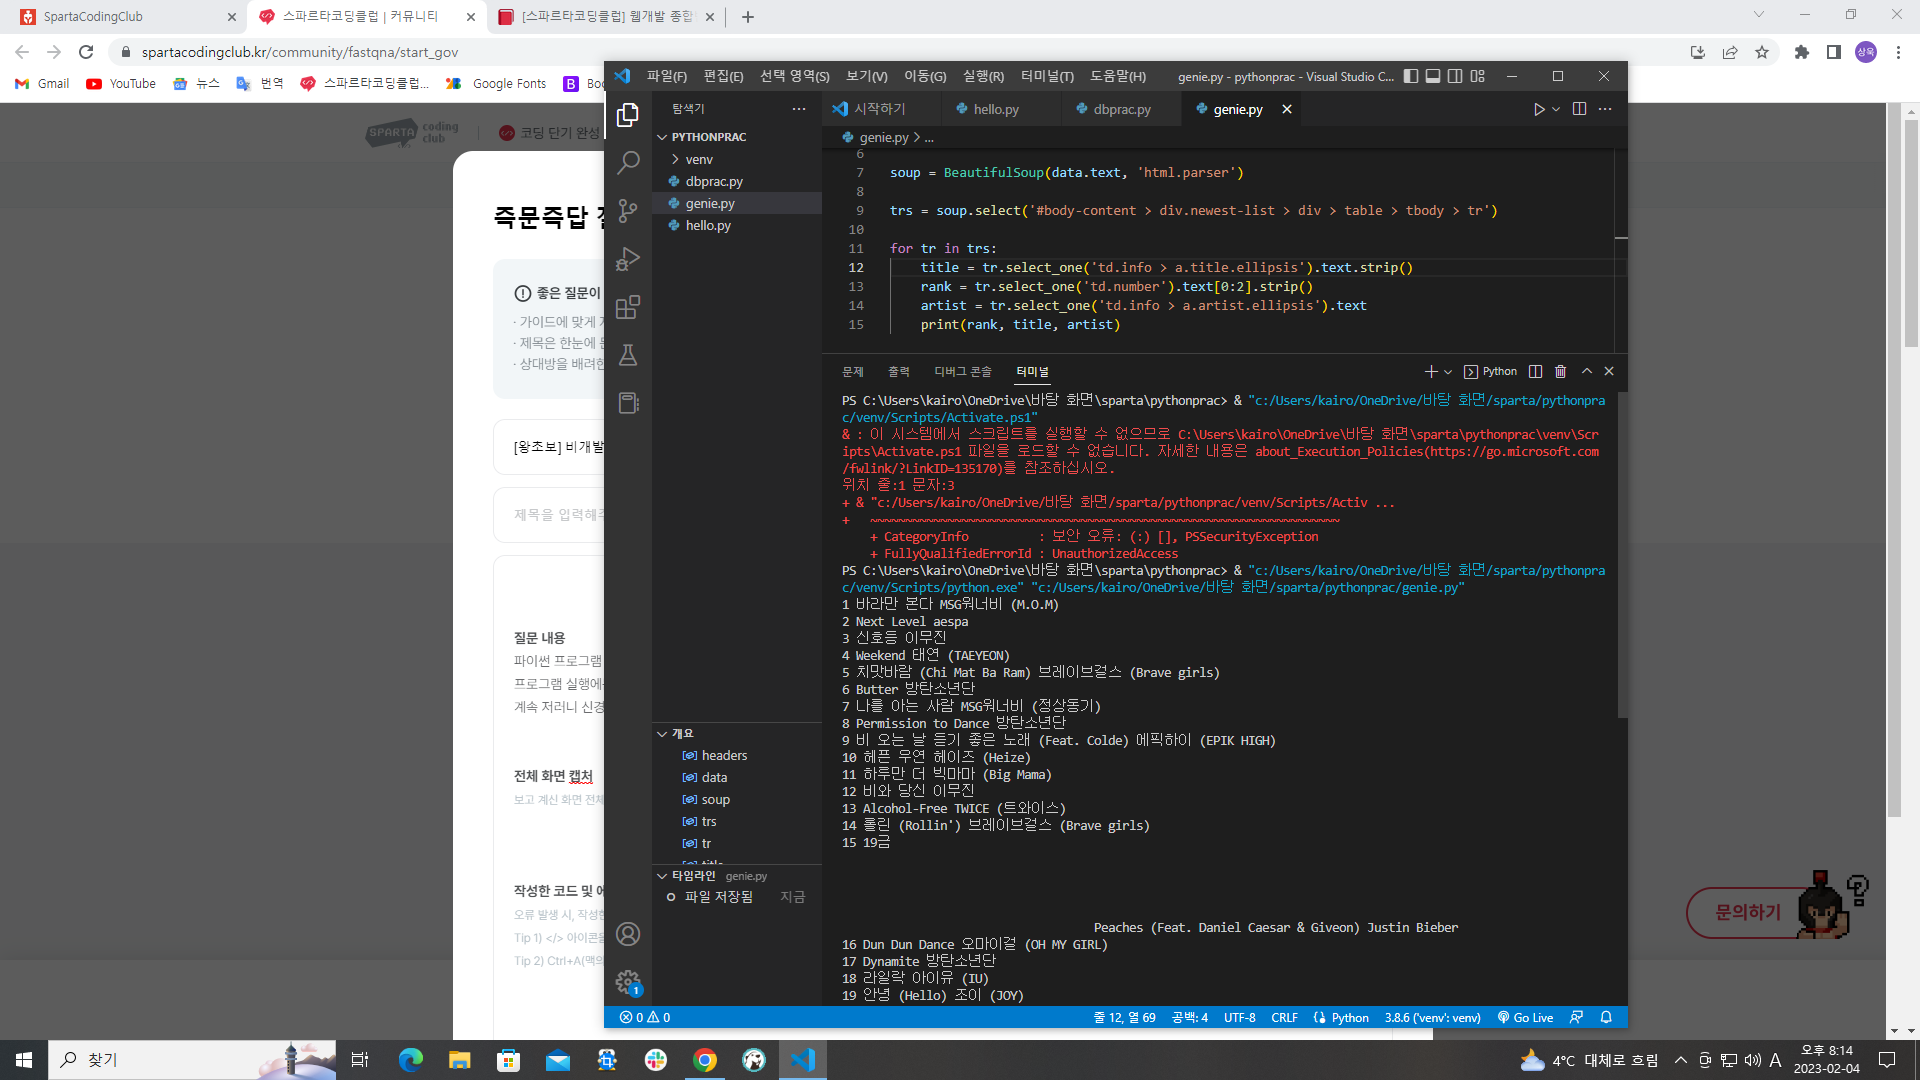Toggle the secondary sidebar layout

(1455, 76)
